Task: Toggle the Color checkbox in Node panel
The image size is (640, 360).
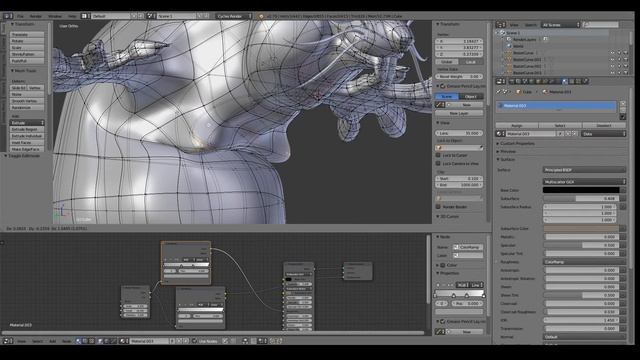Action: (443, 265)
